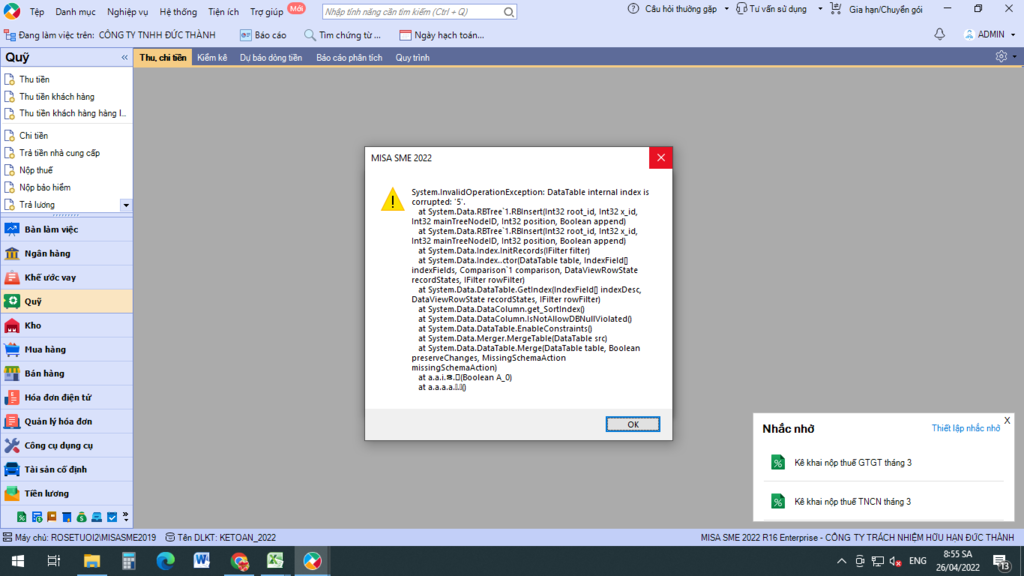Open the Tệp menu
1024x576 pixels.
tap(37, 12)
